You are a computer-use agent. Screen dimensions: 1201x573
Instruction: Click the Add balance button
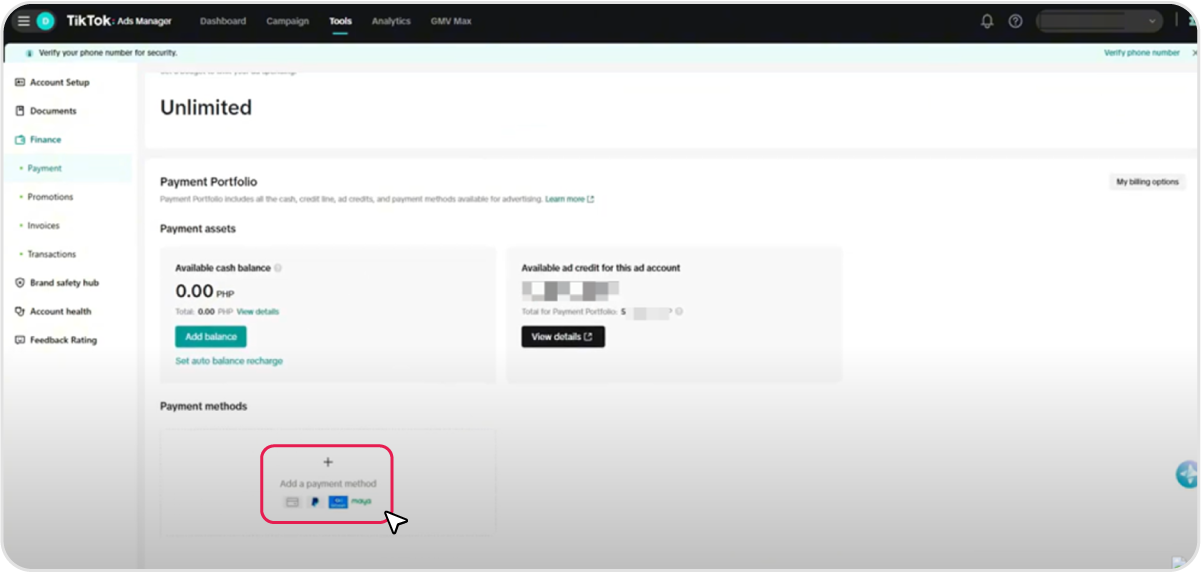tap(210, 337)
